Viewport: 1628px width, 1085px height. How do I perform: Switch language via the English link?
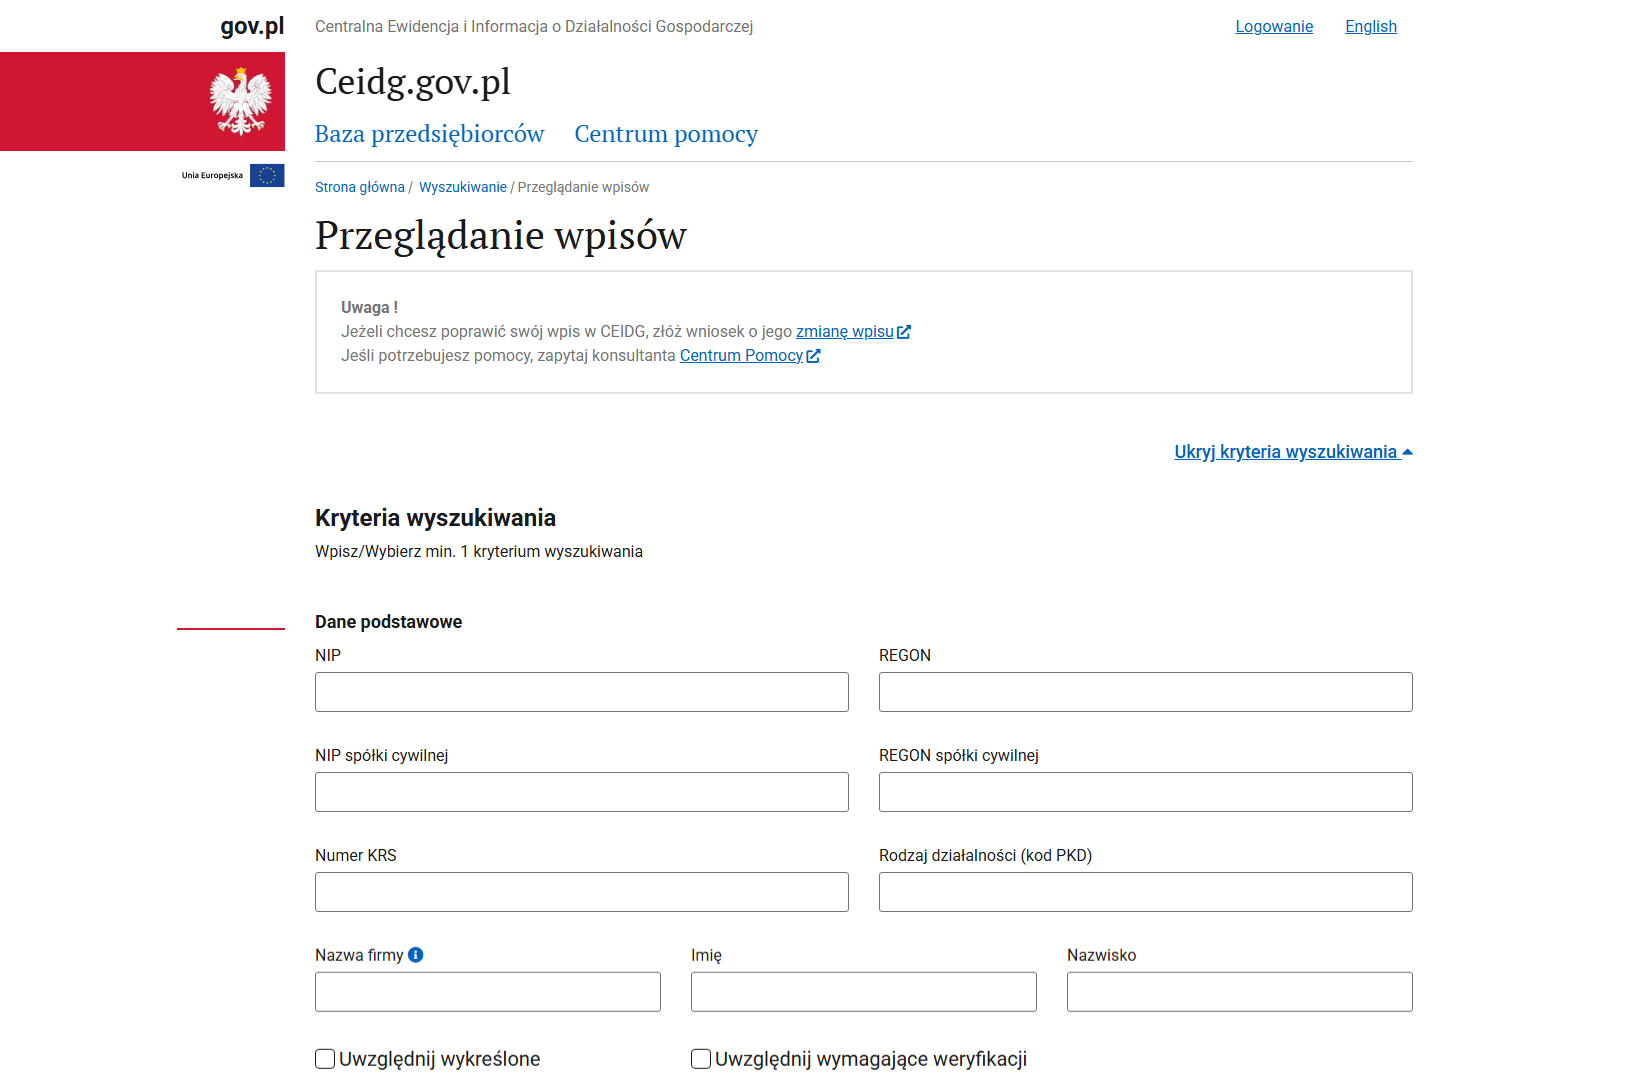(1371, 27)
